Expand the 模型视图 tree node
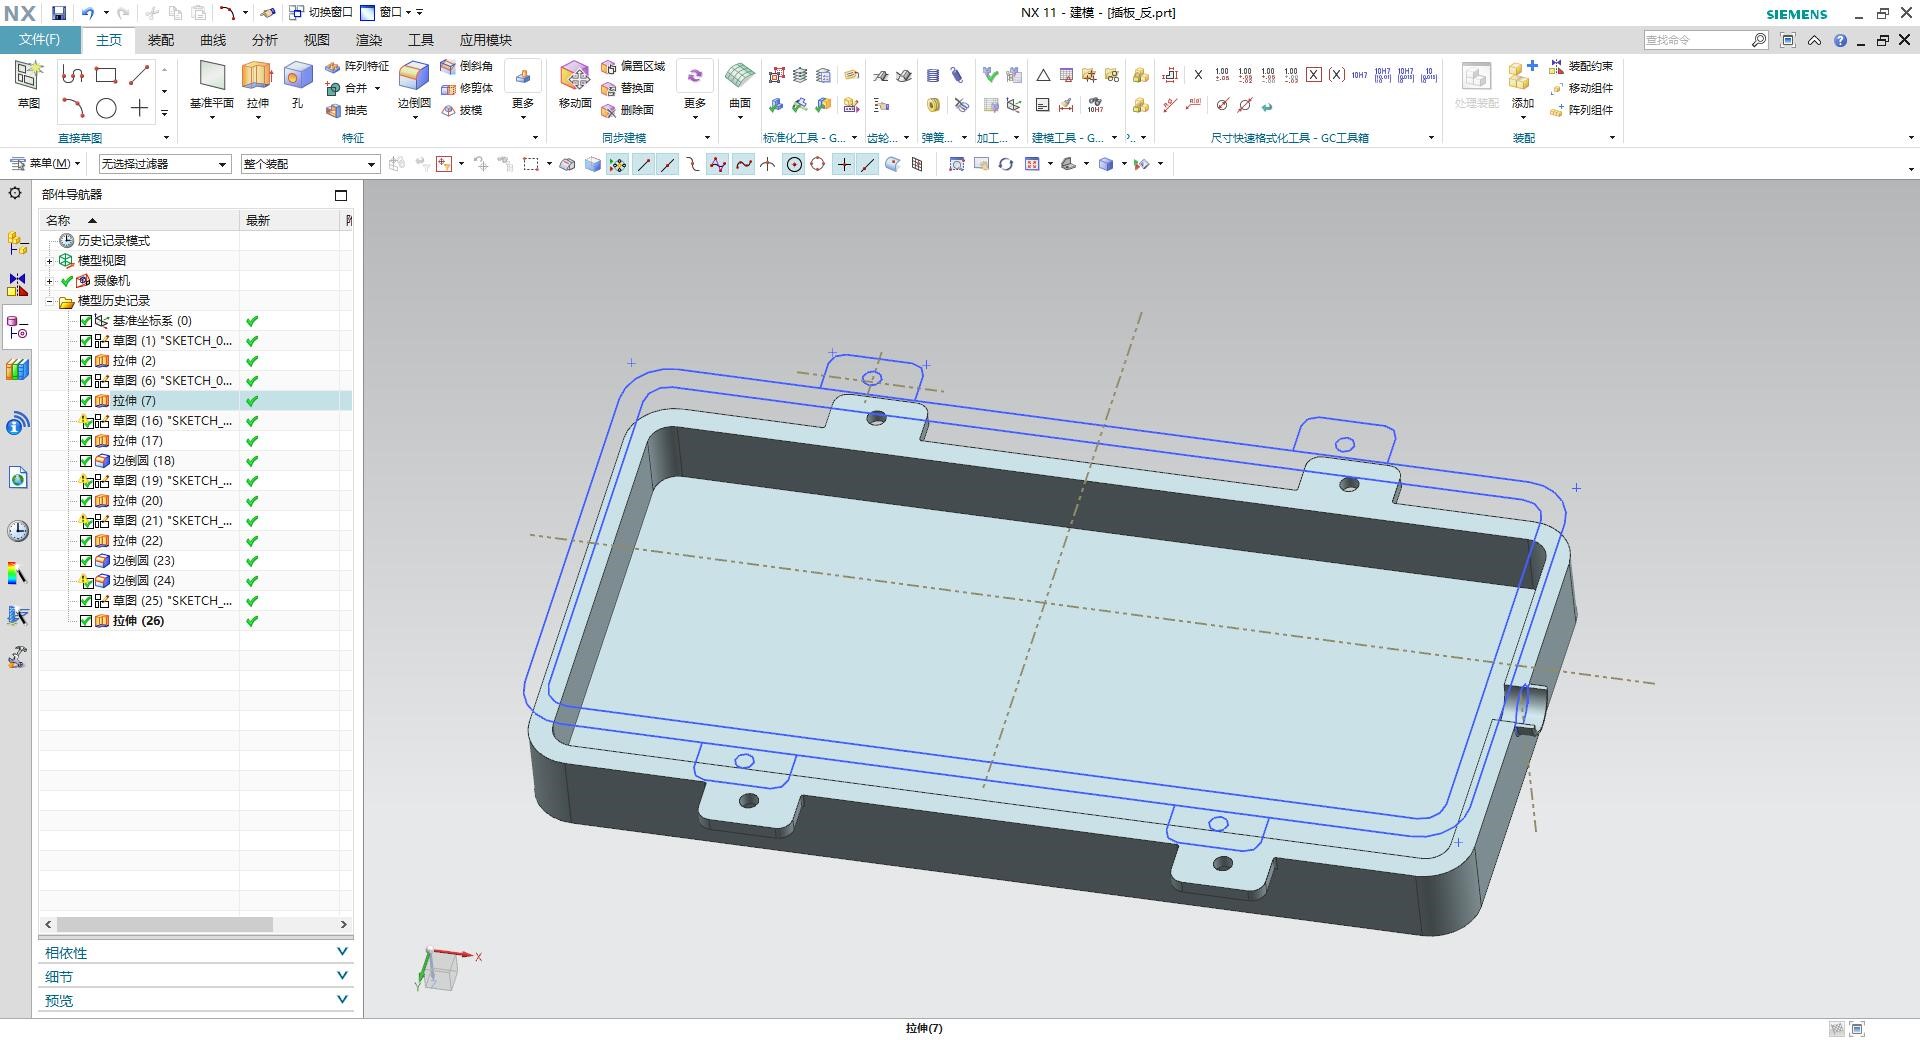 [49, 261]
